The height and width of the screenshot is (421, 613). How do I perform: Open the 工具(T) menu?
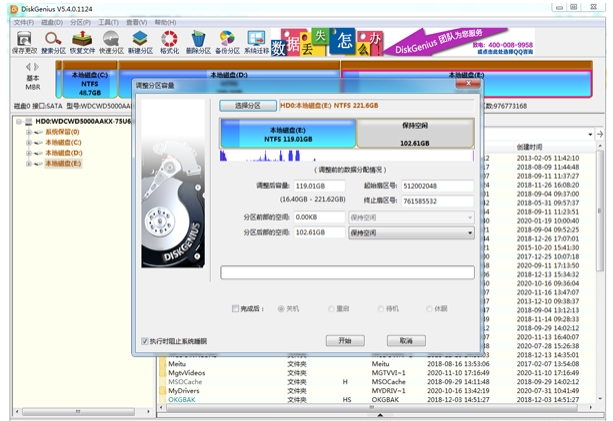tap(108, 22)
